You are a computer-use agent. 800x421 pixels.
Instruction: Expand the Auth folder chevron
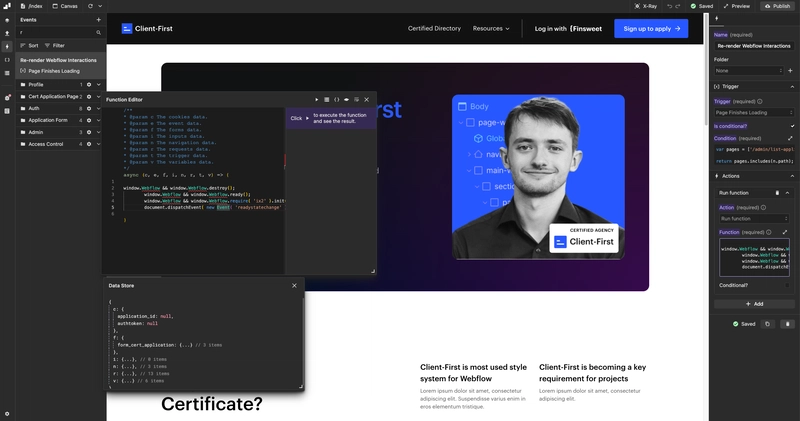coord(98,108)
